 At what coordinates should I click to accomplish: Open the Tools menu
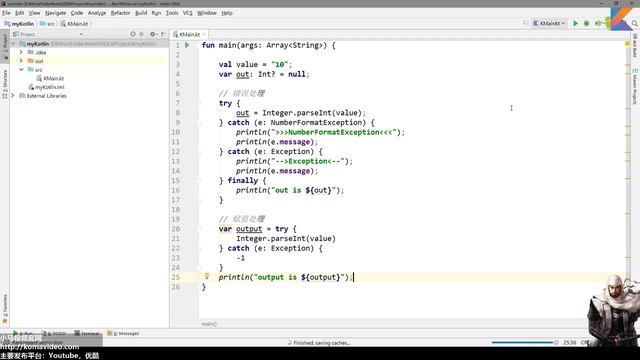[x=172, y=13]
